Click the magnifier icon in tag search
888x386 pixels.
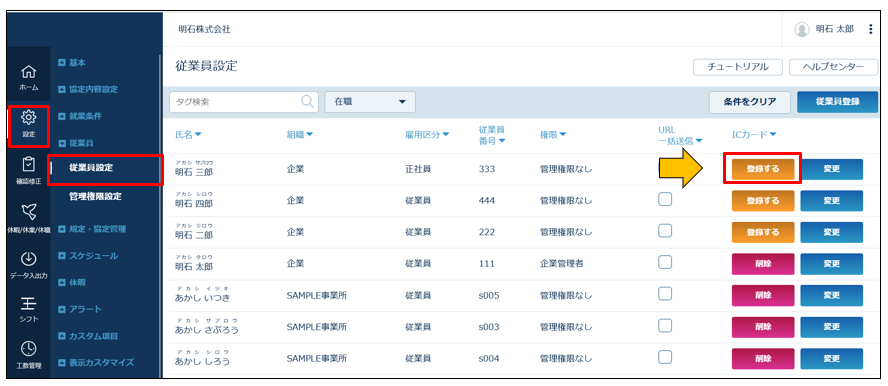307,101
